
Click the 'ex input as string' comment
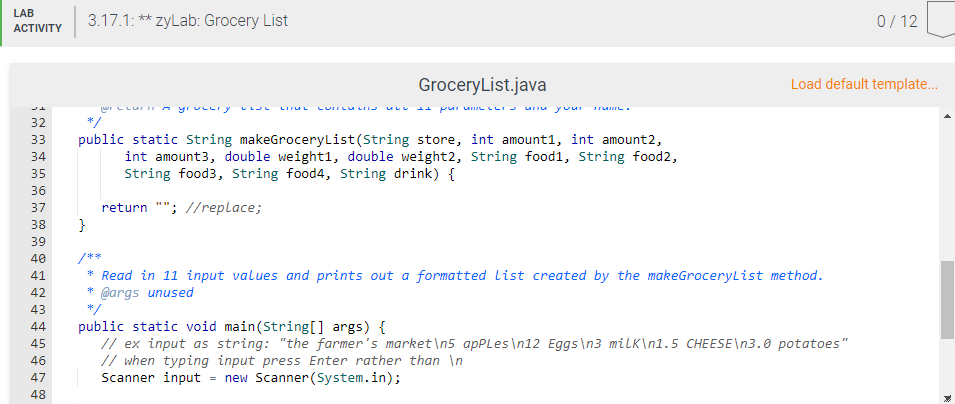coord(474,343)
